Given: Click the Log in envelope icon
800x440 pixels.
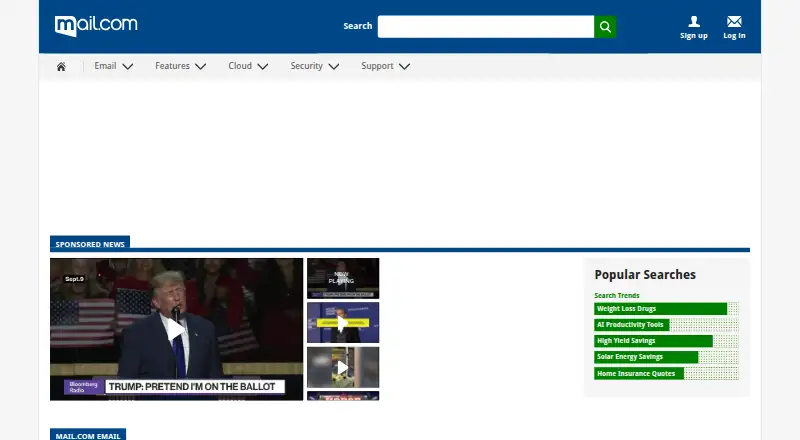Looking at the screenshot, I should coord(734,21).
